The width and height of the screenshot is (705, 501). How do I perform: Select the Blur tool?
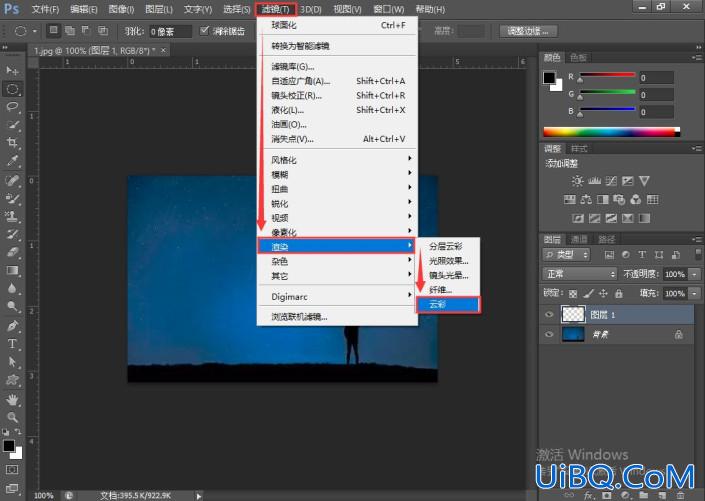(x=12, y=288)
